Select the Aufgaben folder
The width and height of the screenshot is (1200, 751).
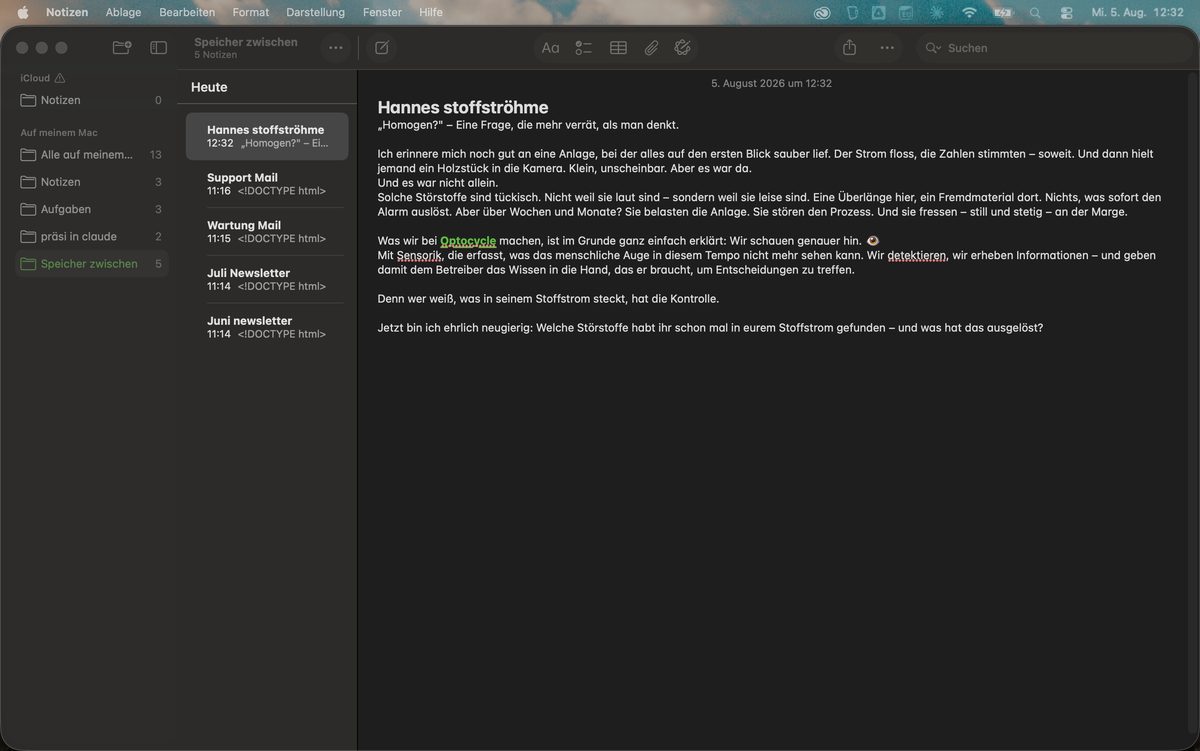(91, 209)
